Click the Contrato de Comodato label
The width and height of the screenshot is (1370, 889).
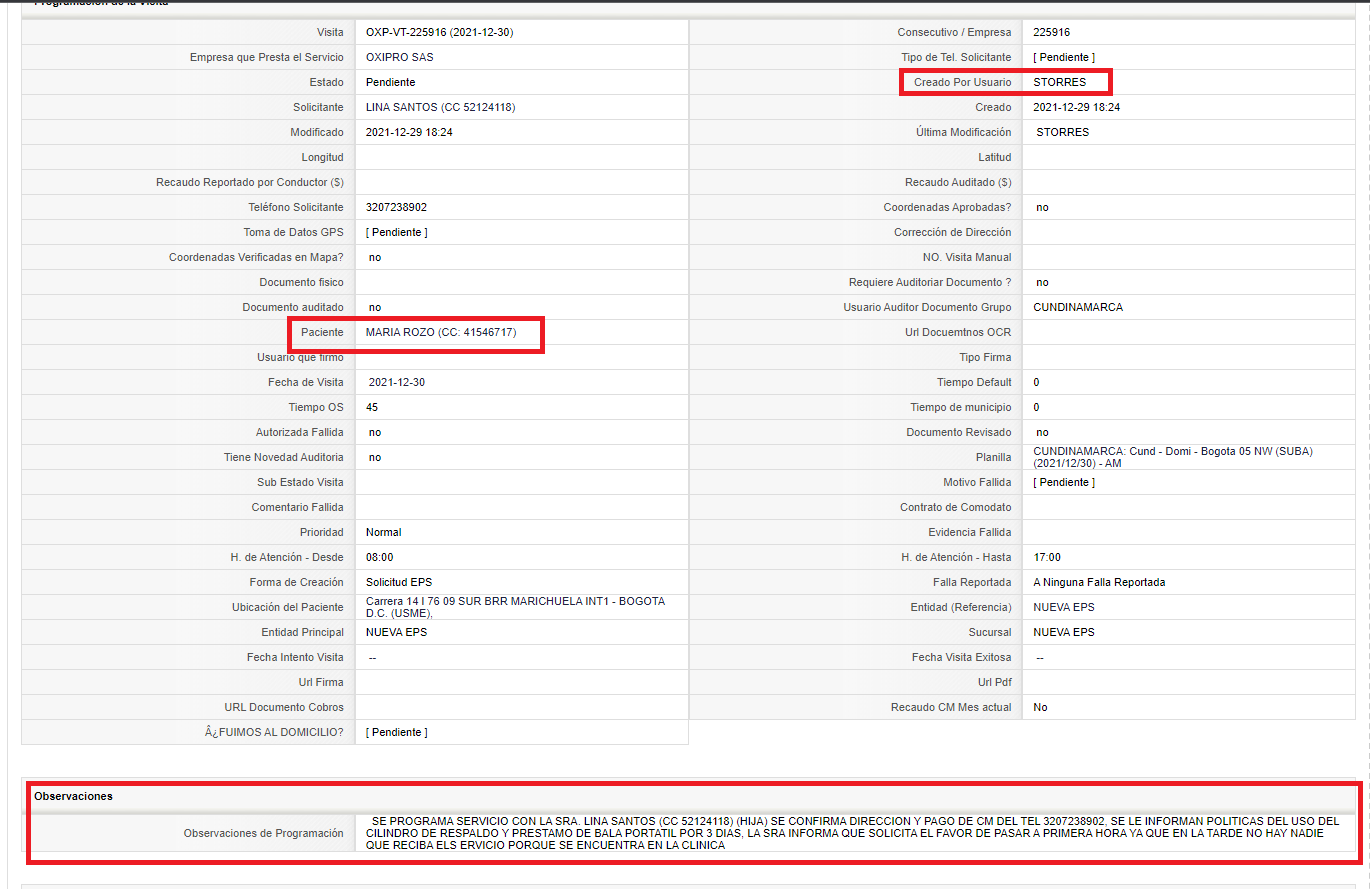pyautogui.click(x=955, y=507)
